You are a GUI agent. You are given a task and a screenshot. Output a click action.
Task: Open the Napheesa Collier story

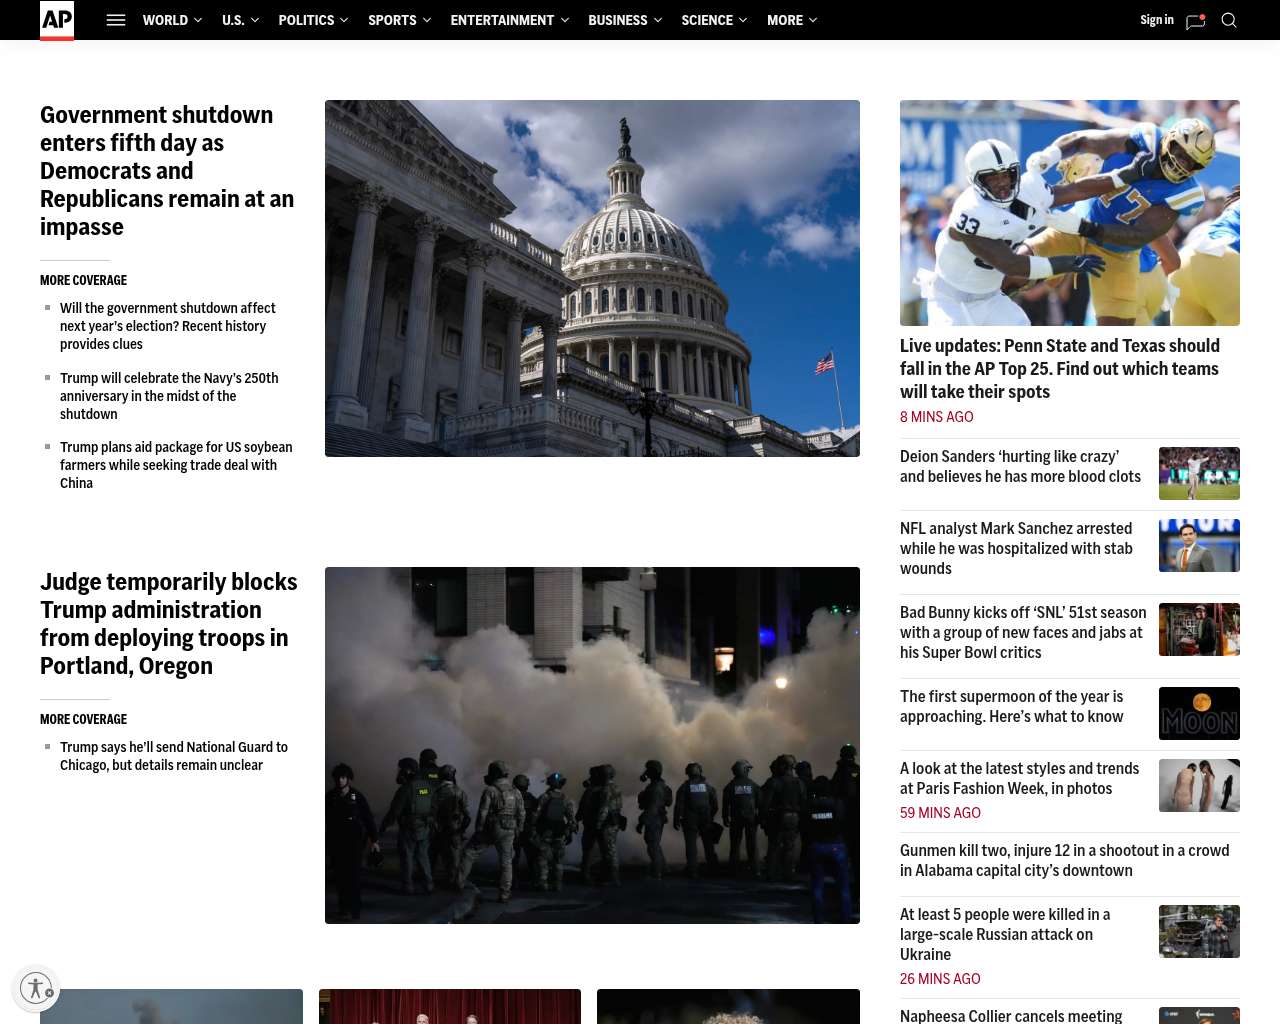click(x=1011, y=1015)
